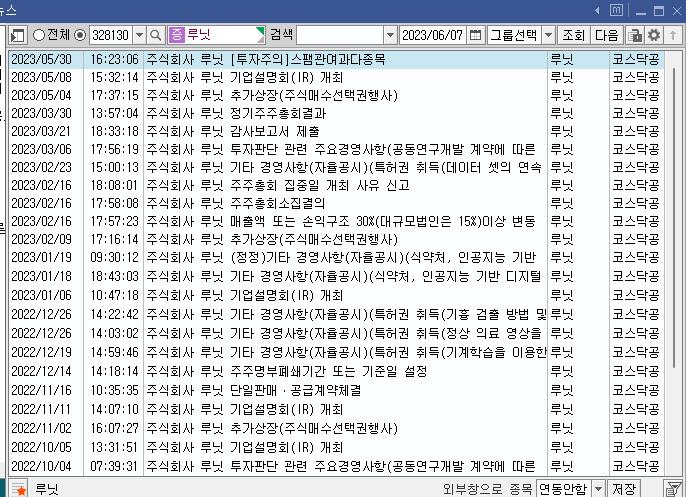Click the 다음 next button
This screenshot has height=497, width=686.
click(x=606, y=35)
